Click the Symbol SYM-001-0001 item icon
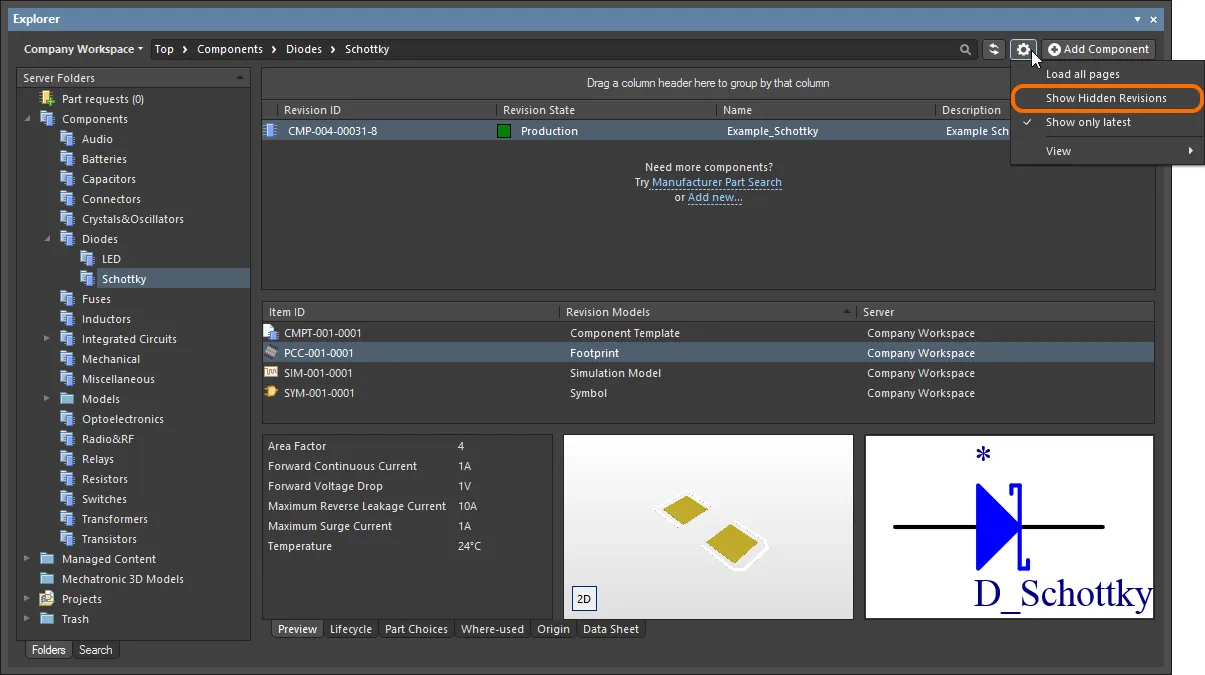Screen dimensions: 1205x675 point(270,392)
